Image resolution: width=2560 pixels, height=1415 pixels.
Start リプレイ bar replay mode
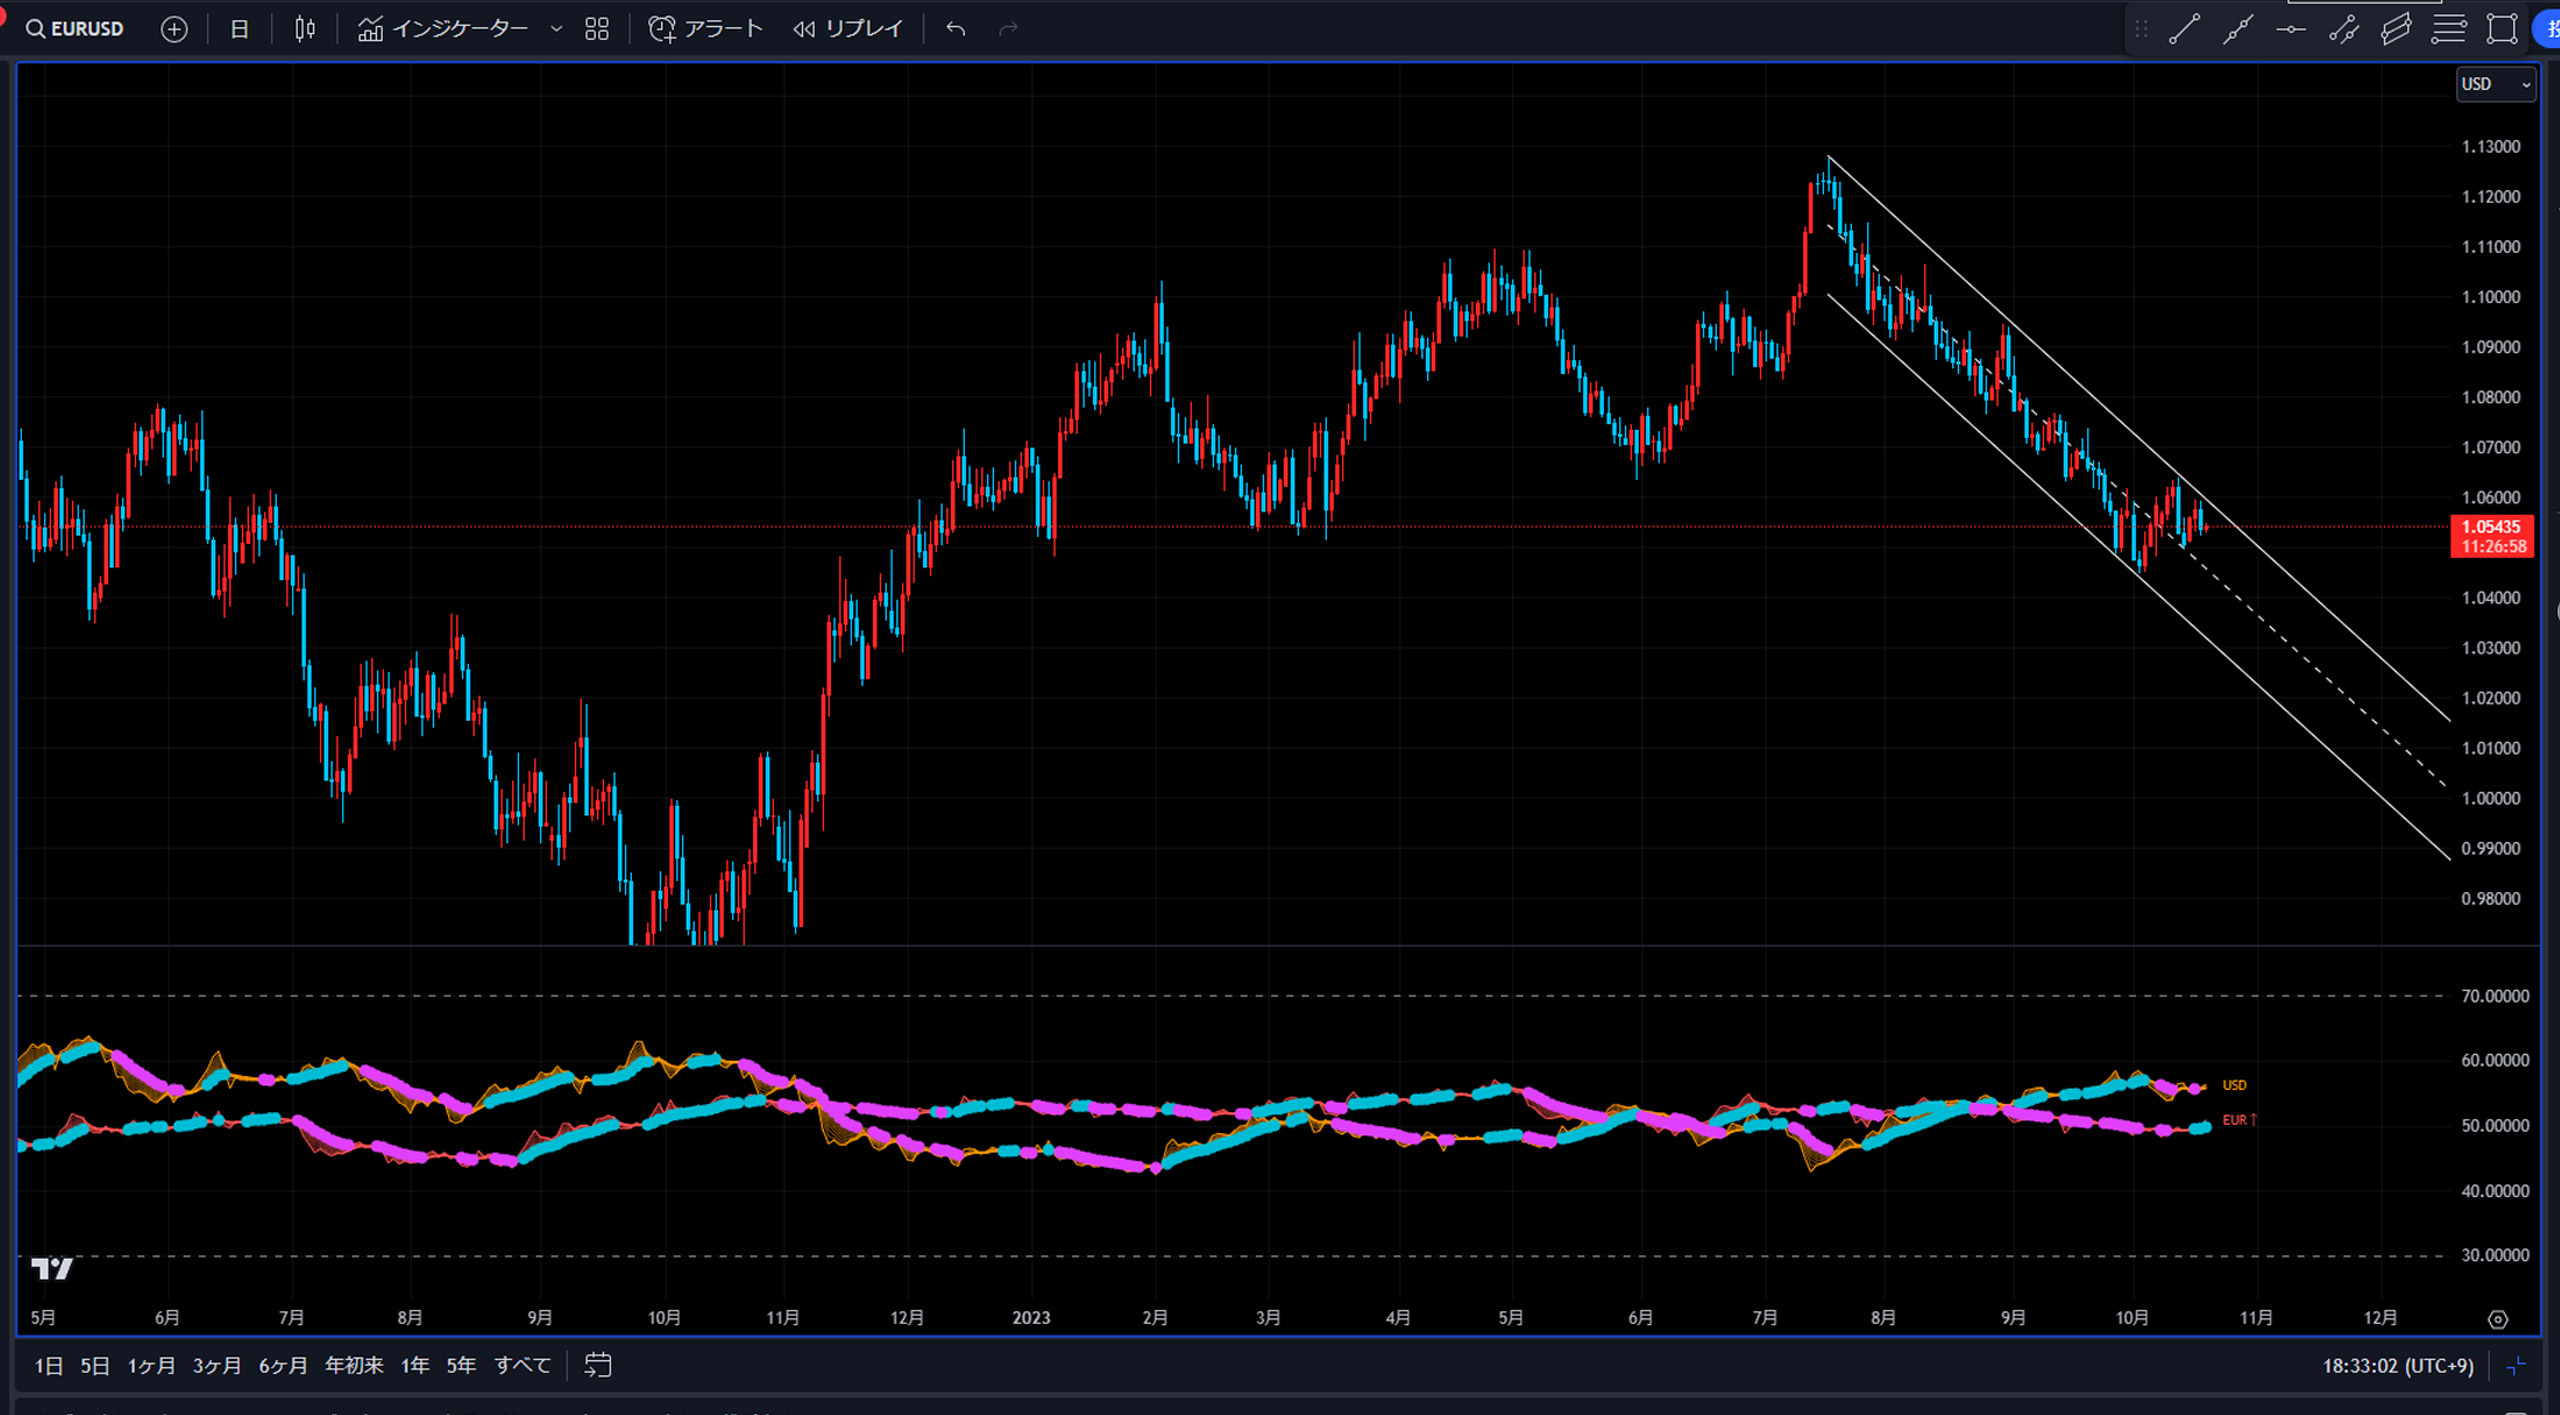[848, 29]
